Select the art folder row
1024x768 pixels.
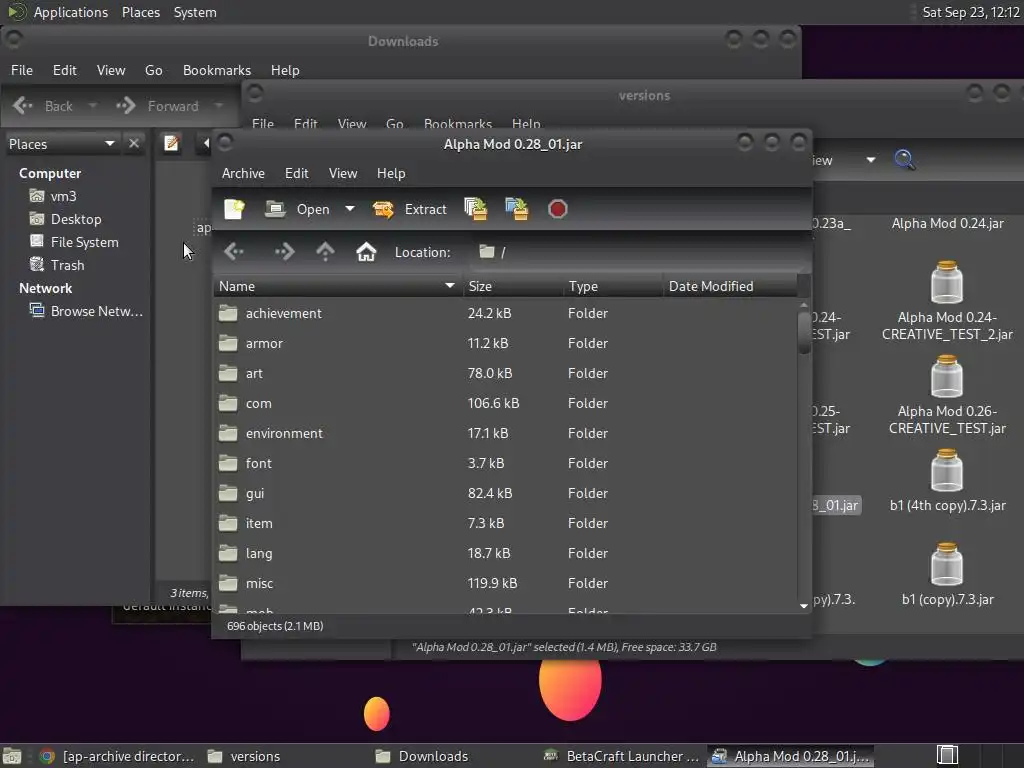[x=505, y=374]
